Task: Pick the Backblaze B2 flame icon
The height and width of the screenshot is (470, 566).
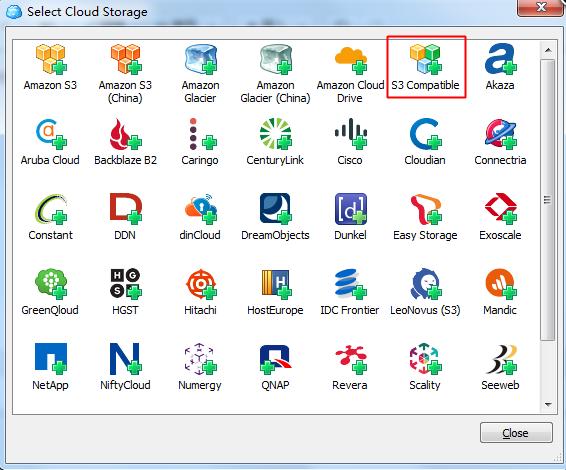Action: (126, 134)
